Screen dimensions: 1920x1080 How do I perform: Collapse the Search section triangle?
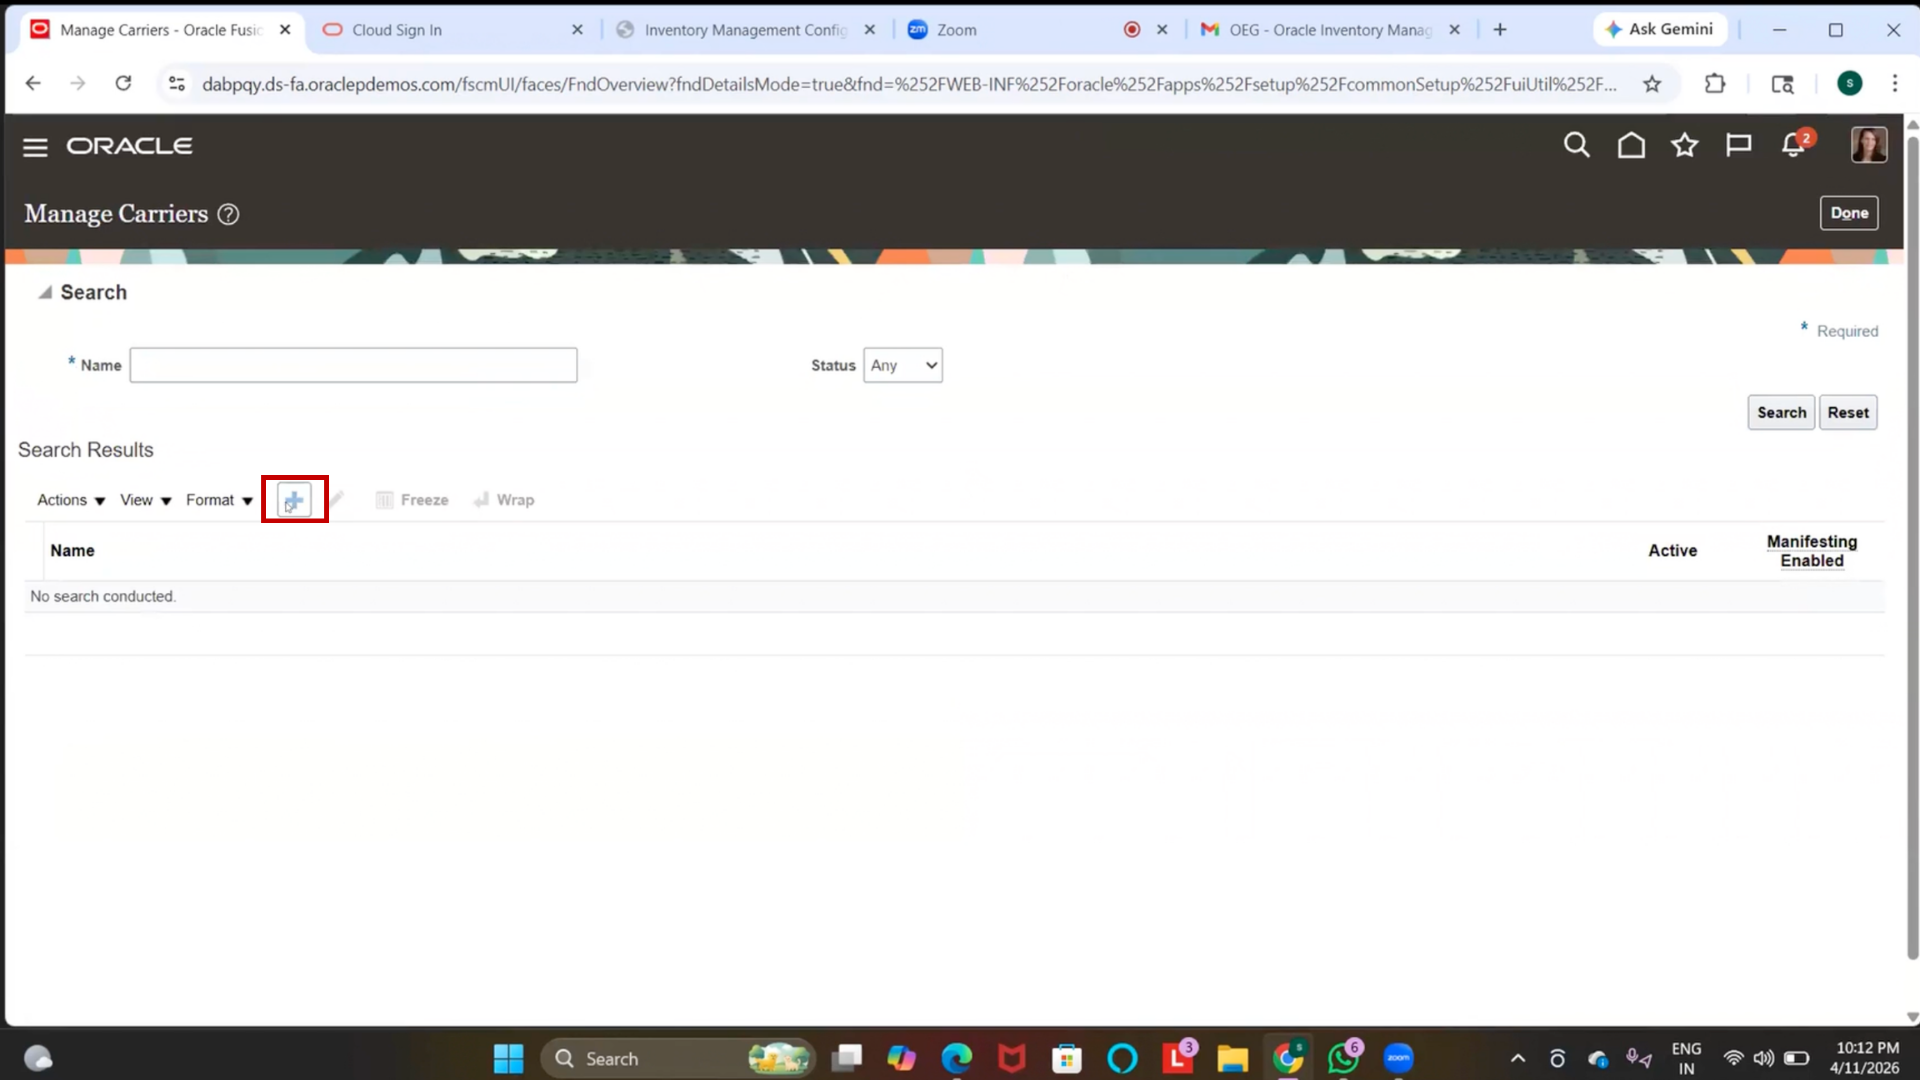[45, 292]
